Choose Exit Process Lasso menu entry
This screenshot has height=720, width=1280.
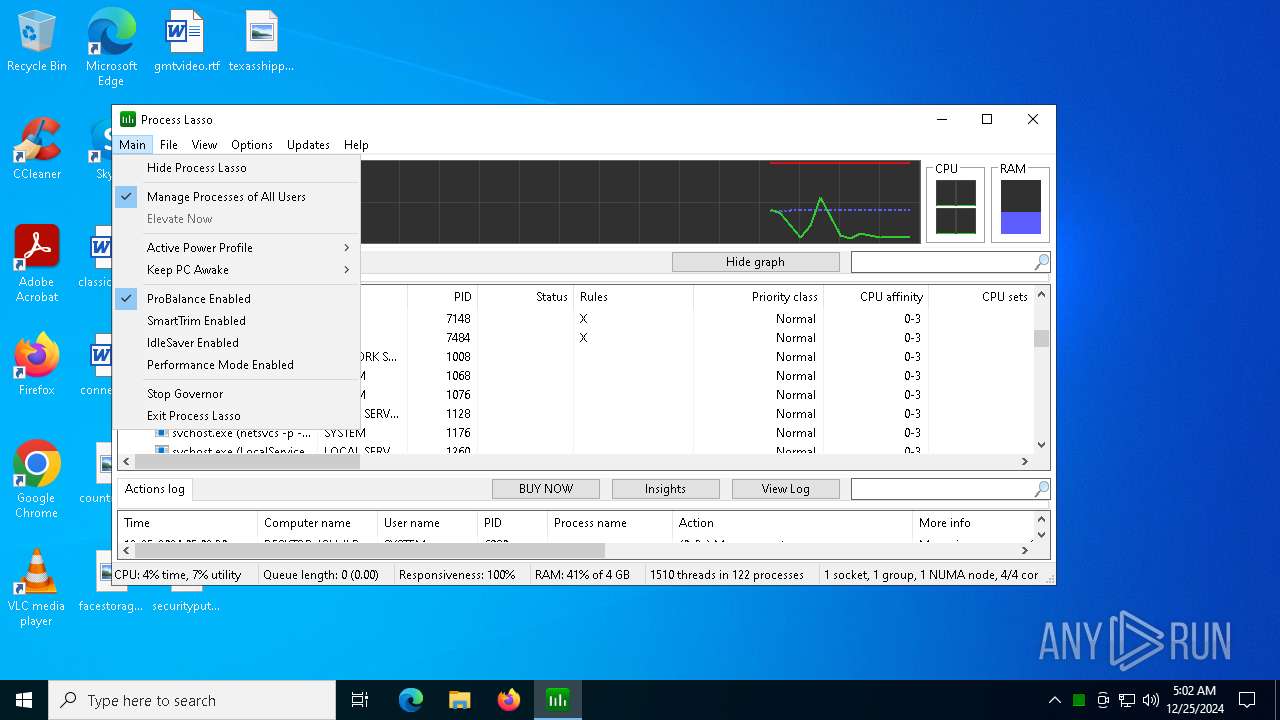pos(236,416)
